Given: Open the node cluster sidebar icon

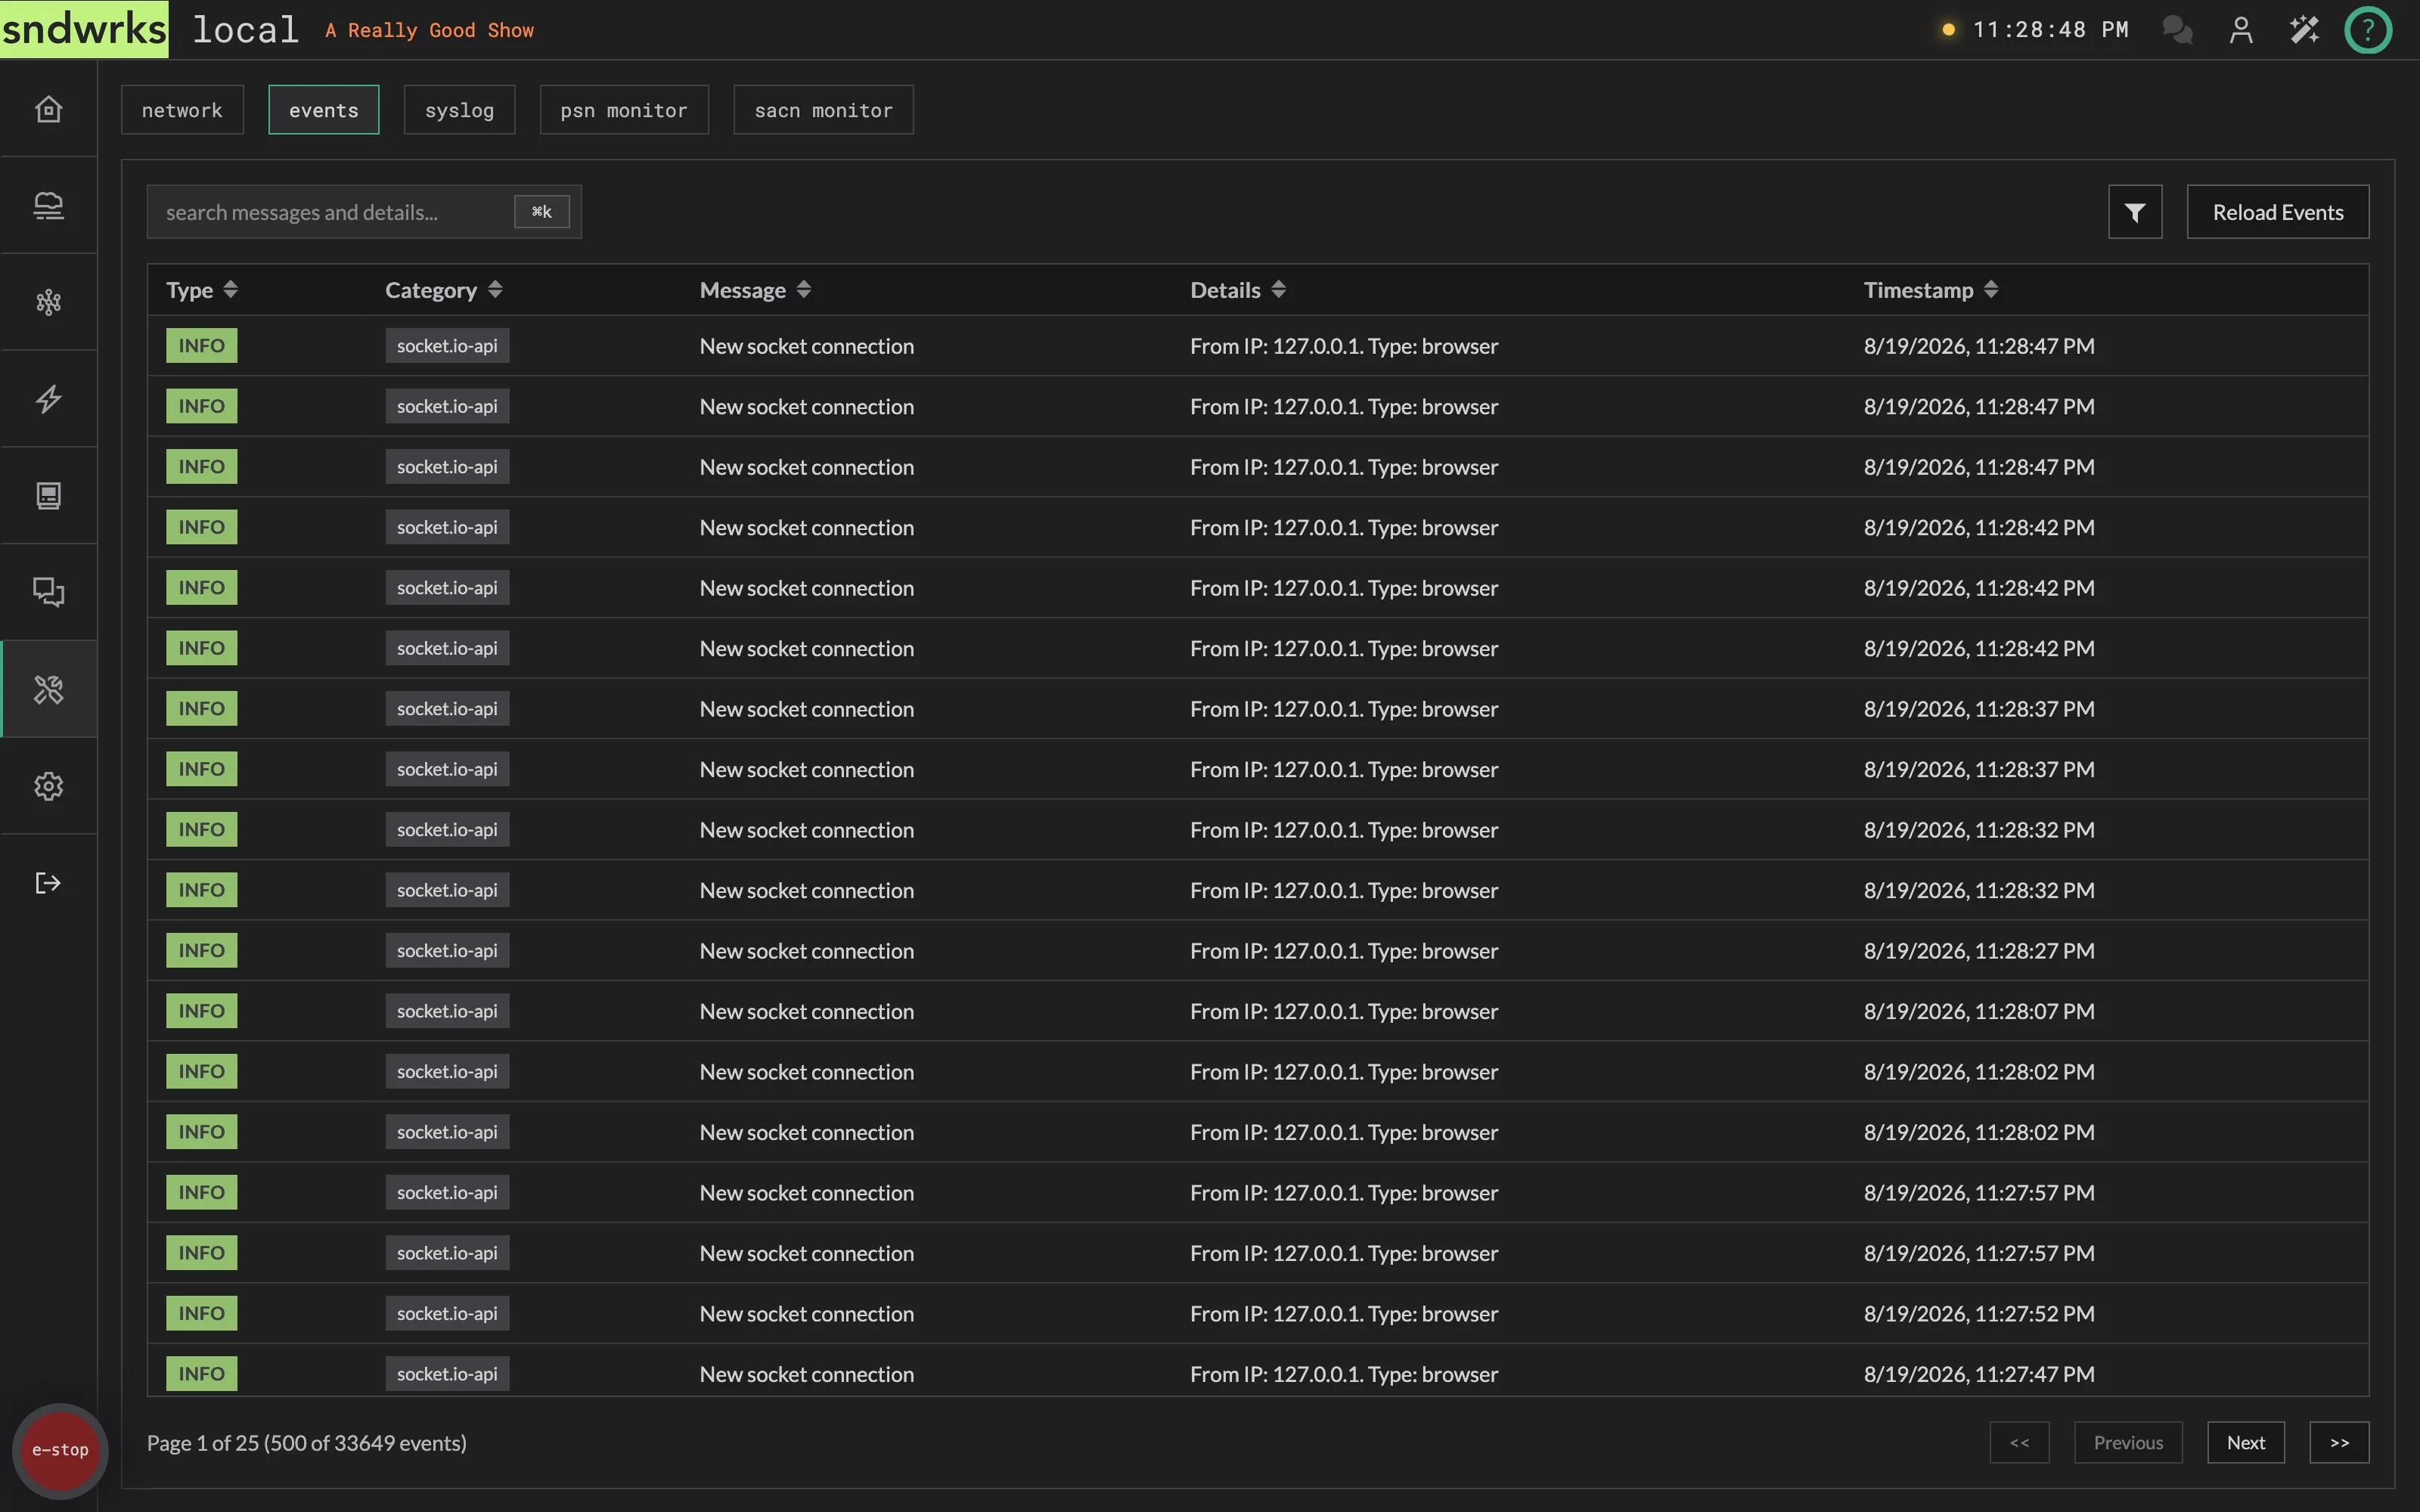Looking at the screenshot, I should (48, 302).
